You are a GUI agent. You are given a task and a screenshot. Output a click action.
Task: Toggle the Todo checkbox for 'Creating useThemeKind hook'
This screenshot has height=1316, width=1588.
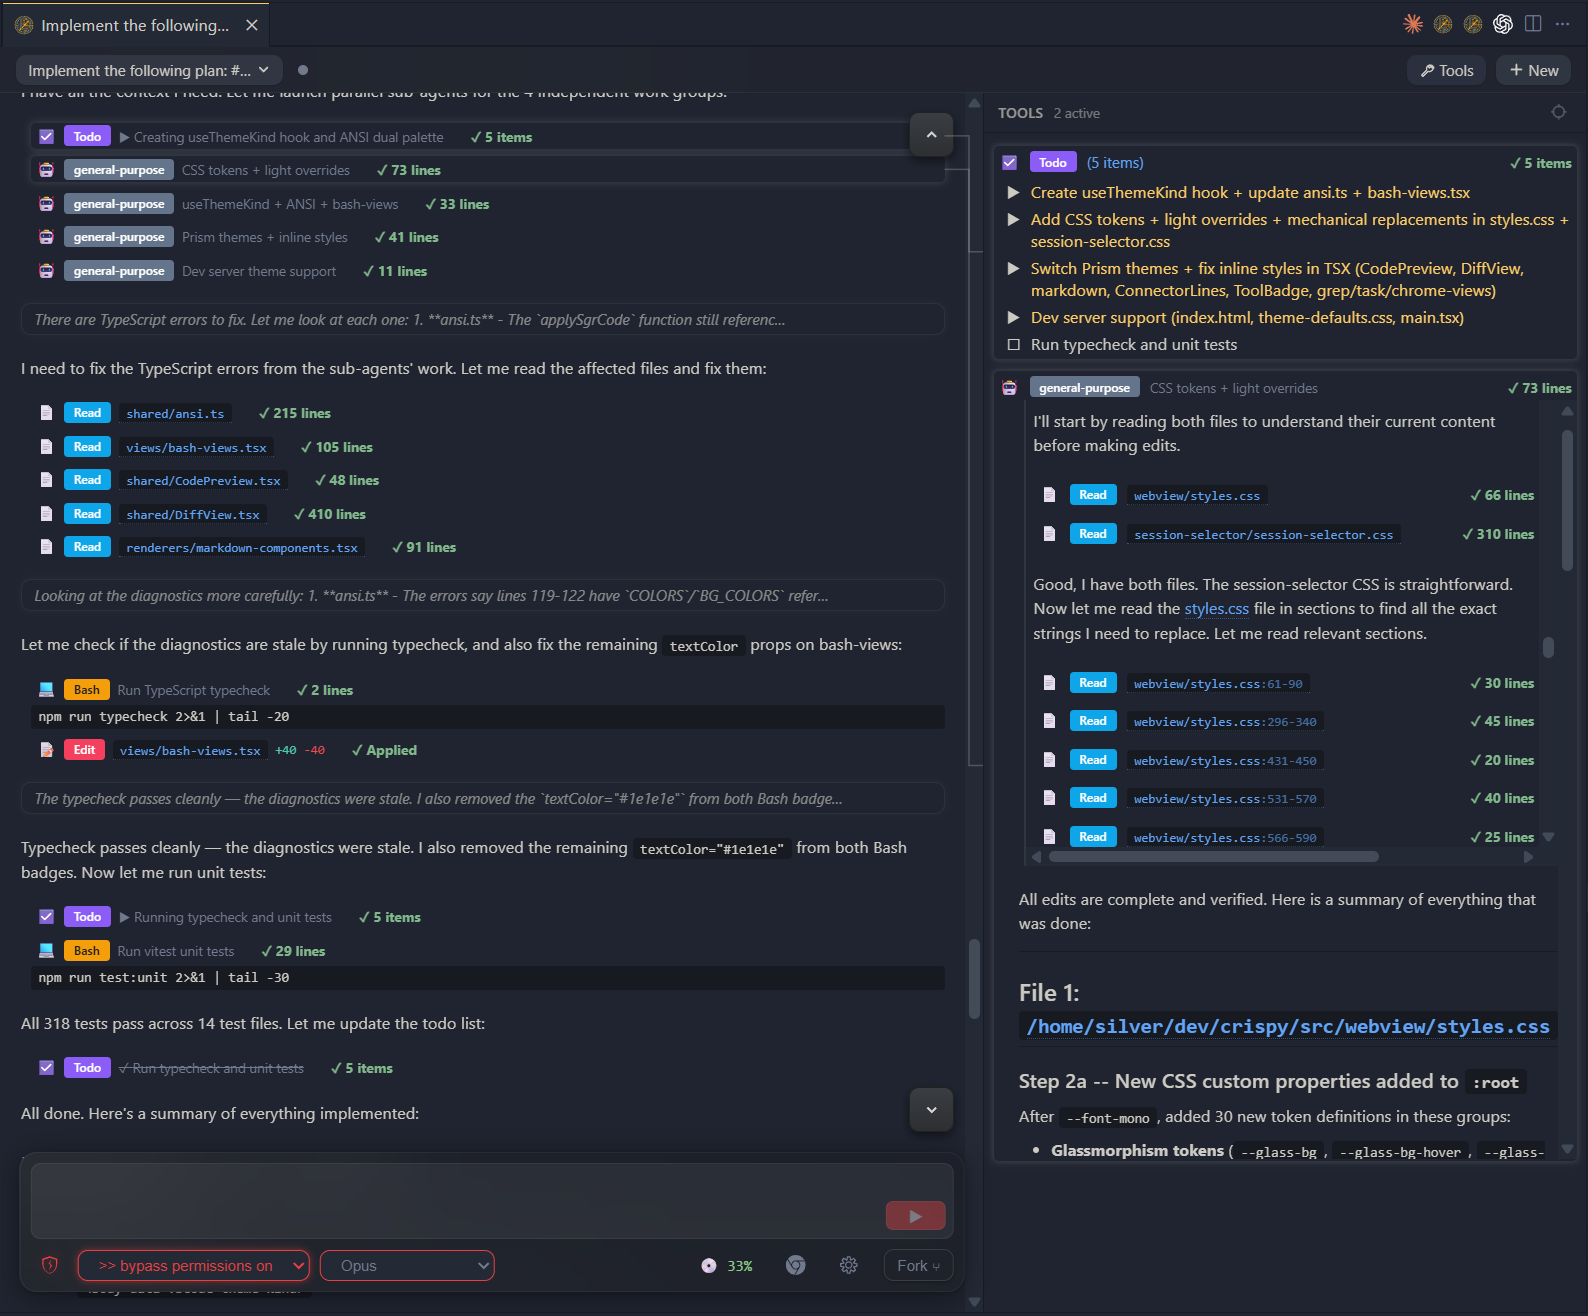coord(46,136)
